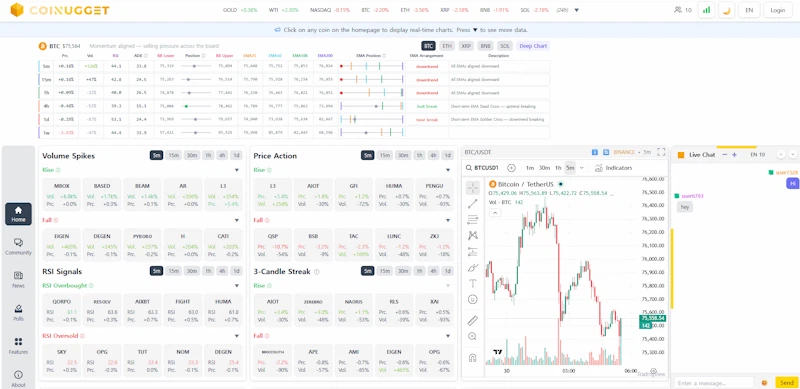This screenshot has width=800, height=389.
Task: Select the text annotation tool
Action: tap(472, 283)
